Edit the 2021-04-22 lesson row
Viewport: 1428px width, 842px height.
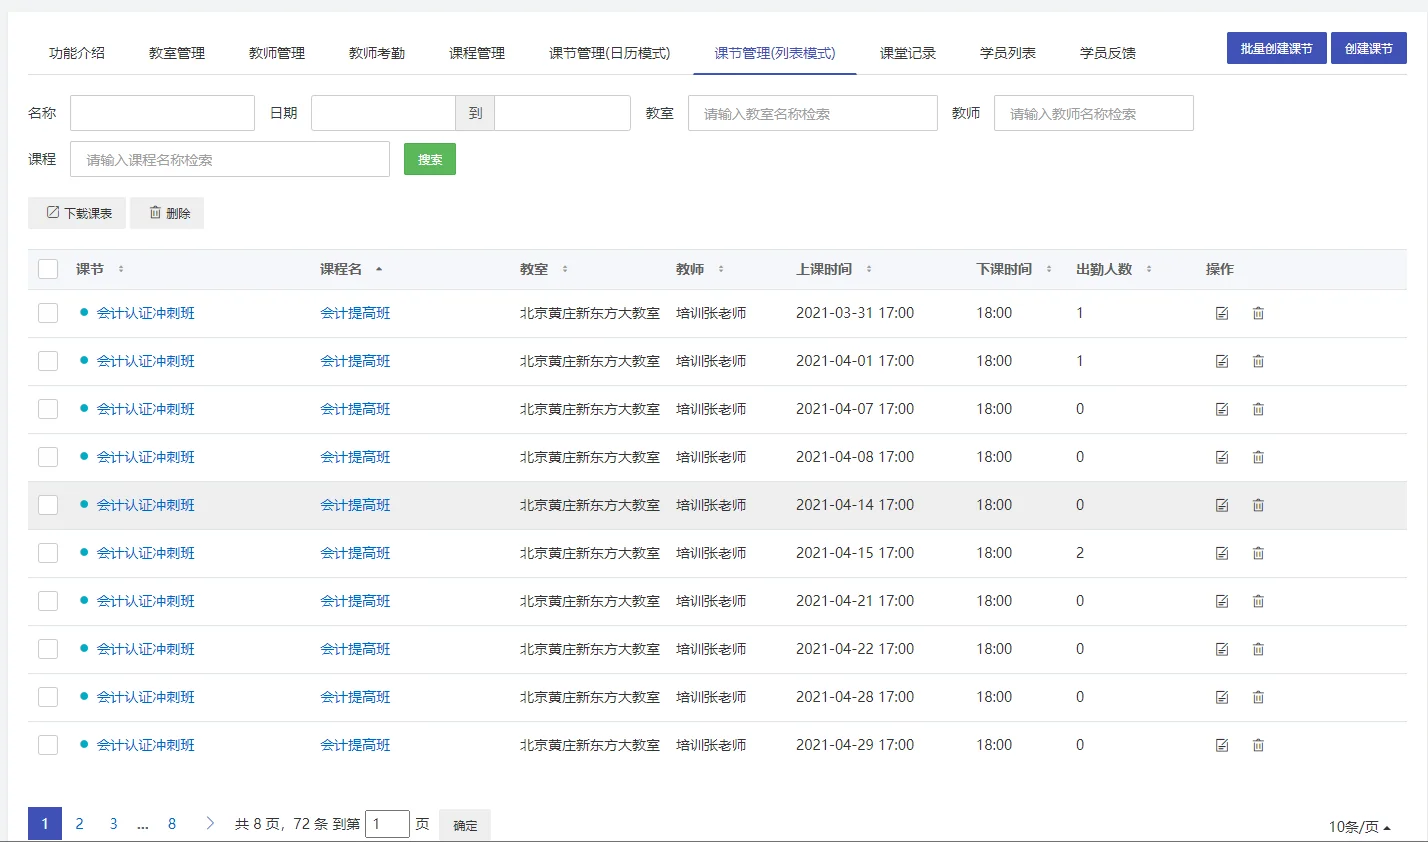point(1222,649)
